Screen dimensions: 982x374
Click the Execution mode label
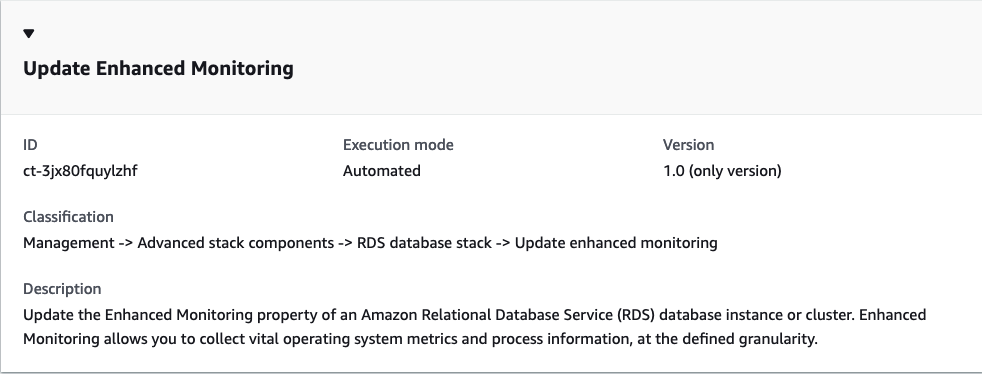(398, 145)
